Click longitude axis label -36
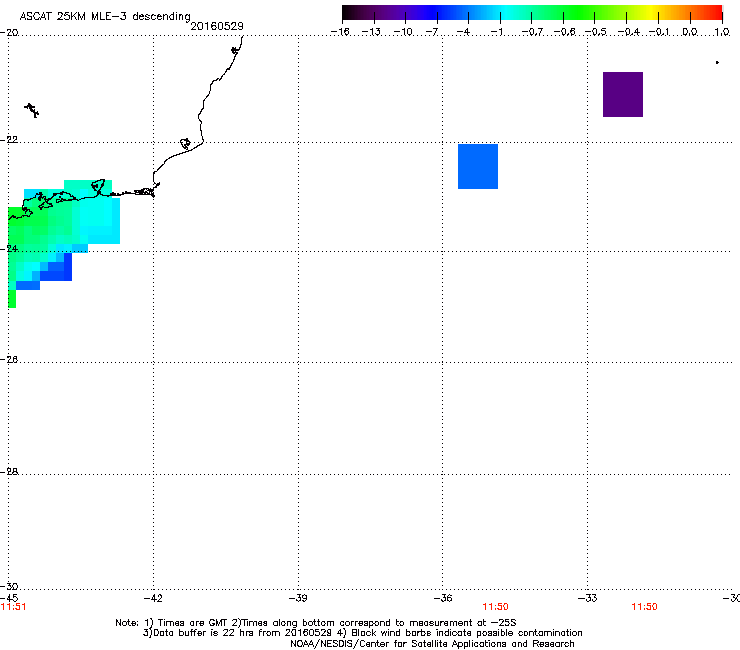The height and width of the screenshot is (650, 740). click(x=442, y=598)
